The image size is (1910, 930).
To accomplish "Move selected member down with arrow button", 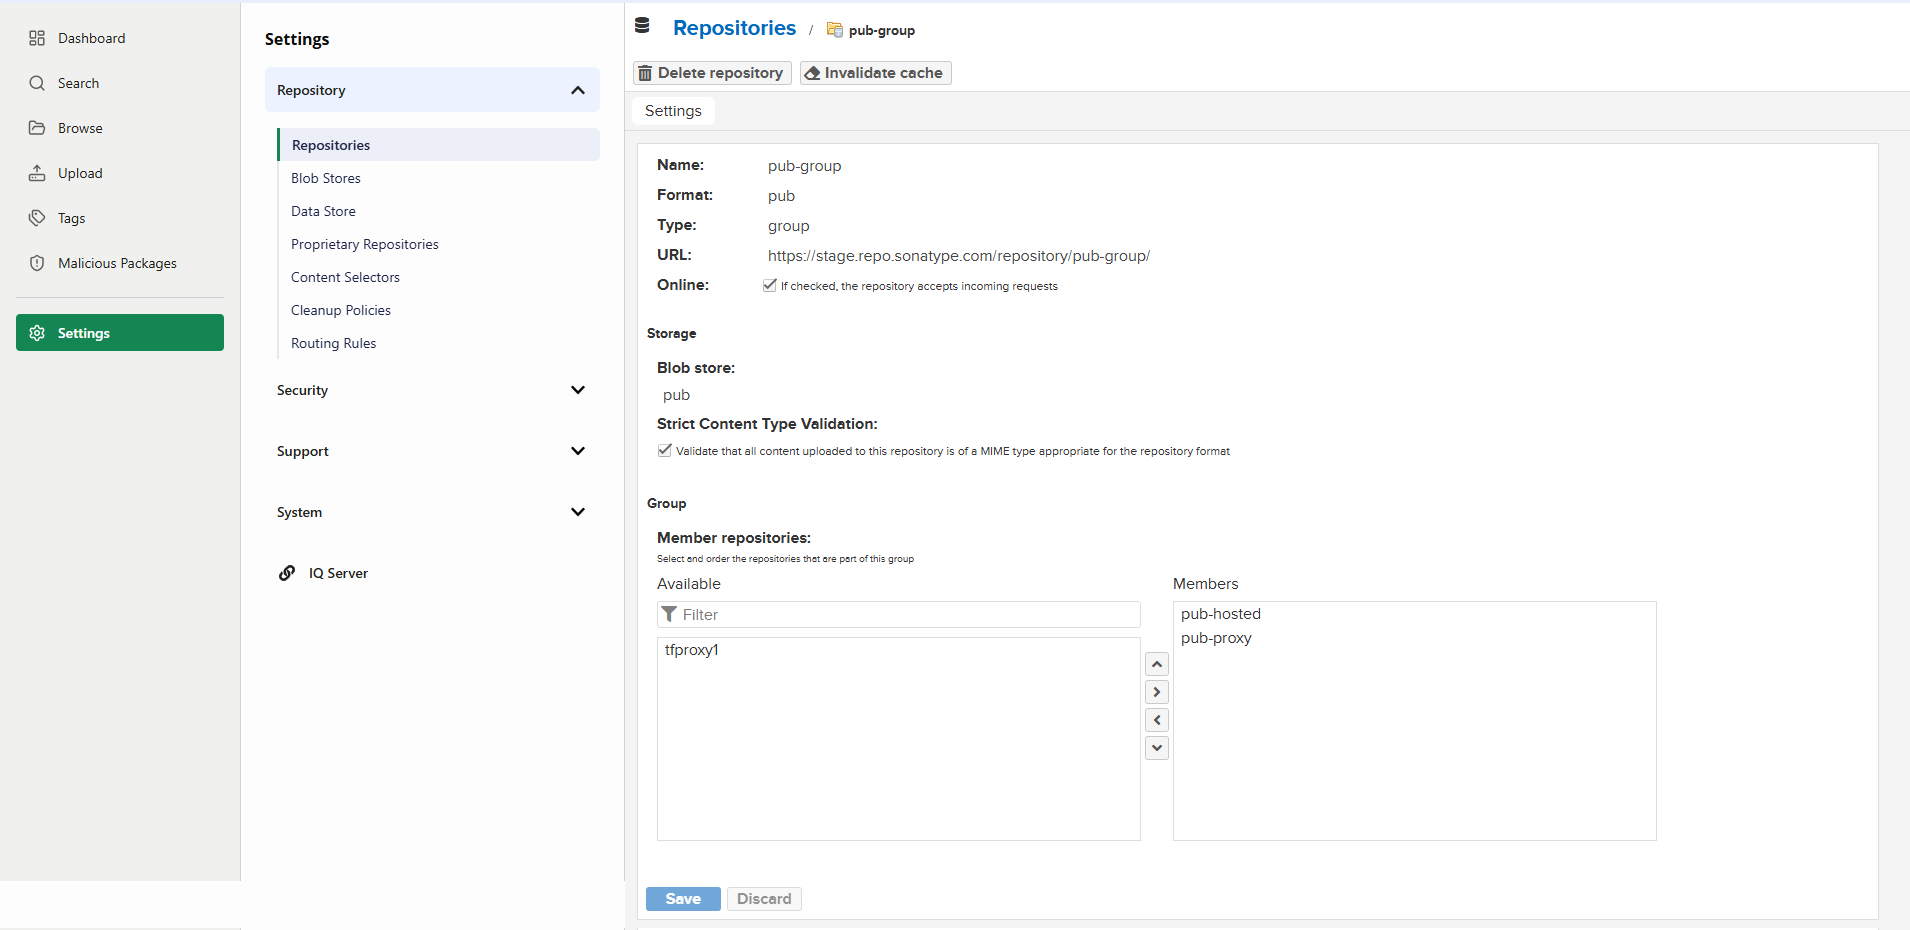I will pos(1157,748).
